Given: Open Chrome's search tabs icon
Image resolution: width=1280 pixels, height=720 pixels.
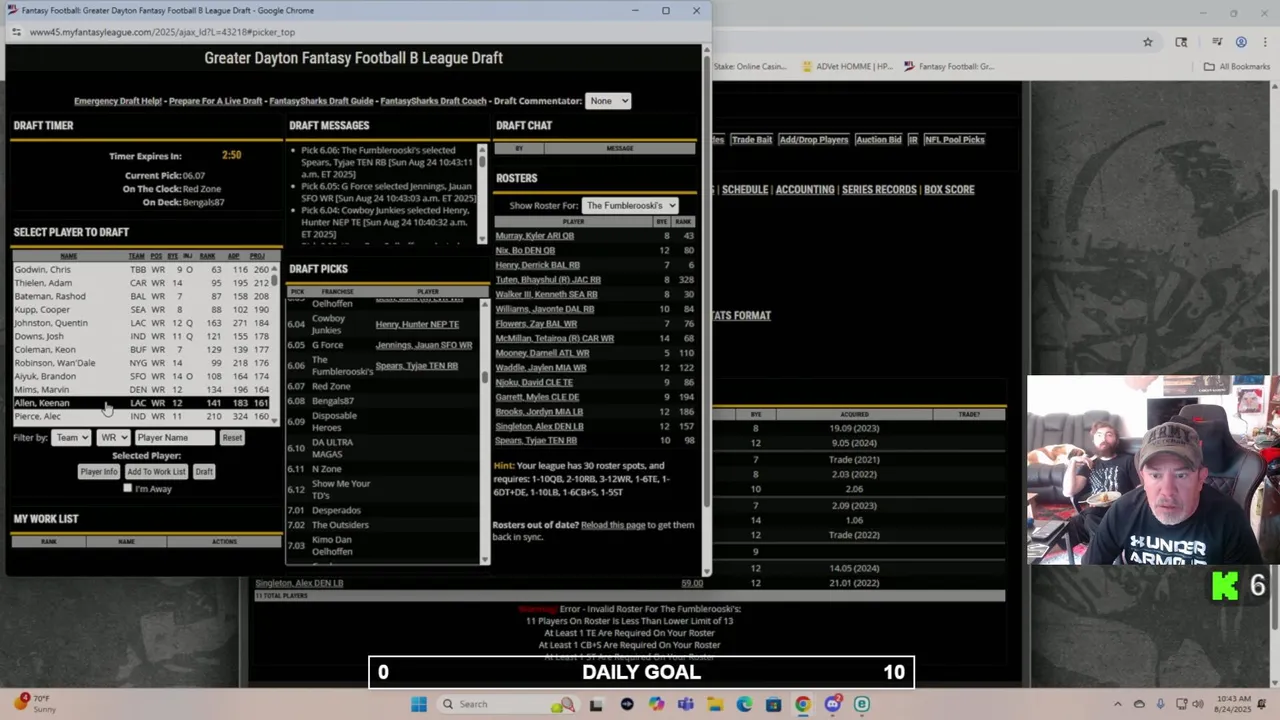Looking at the screenshot, I should click(x=1181, y=42).
